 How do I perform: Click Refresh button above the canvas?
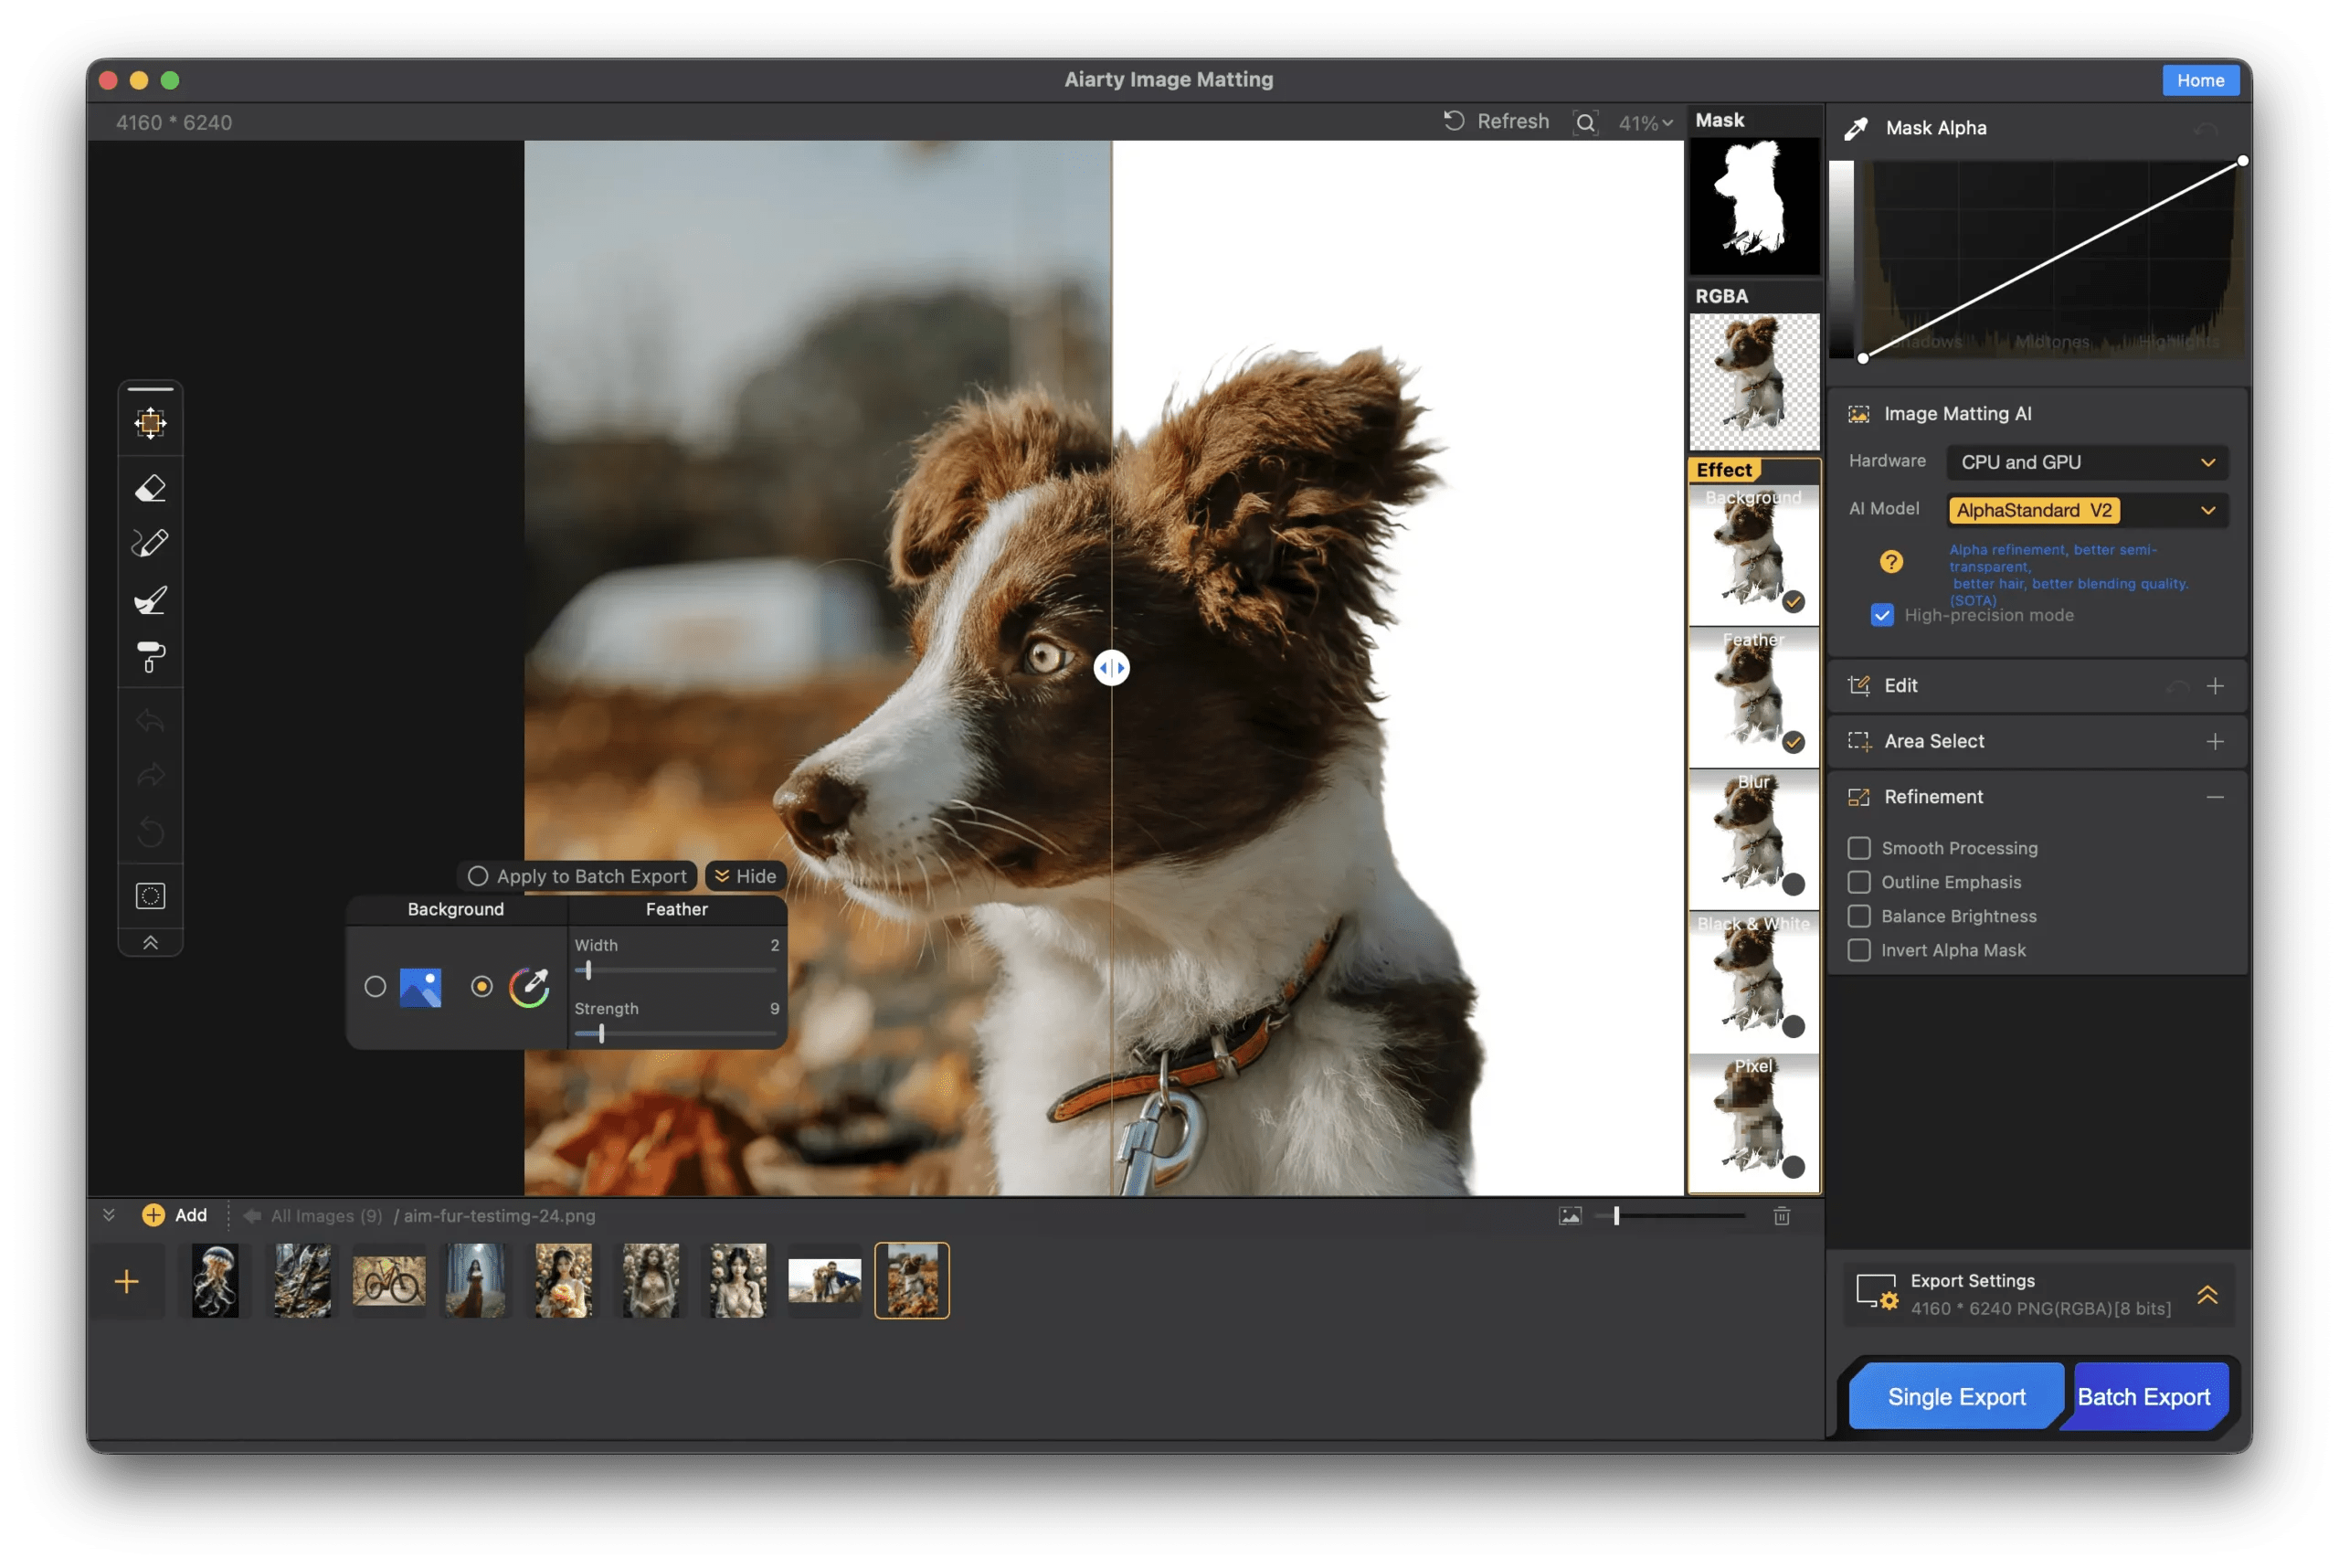[1497, 121]
